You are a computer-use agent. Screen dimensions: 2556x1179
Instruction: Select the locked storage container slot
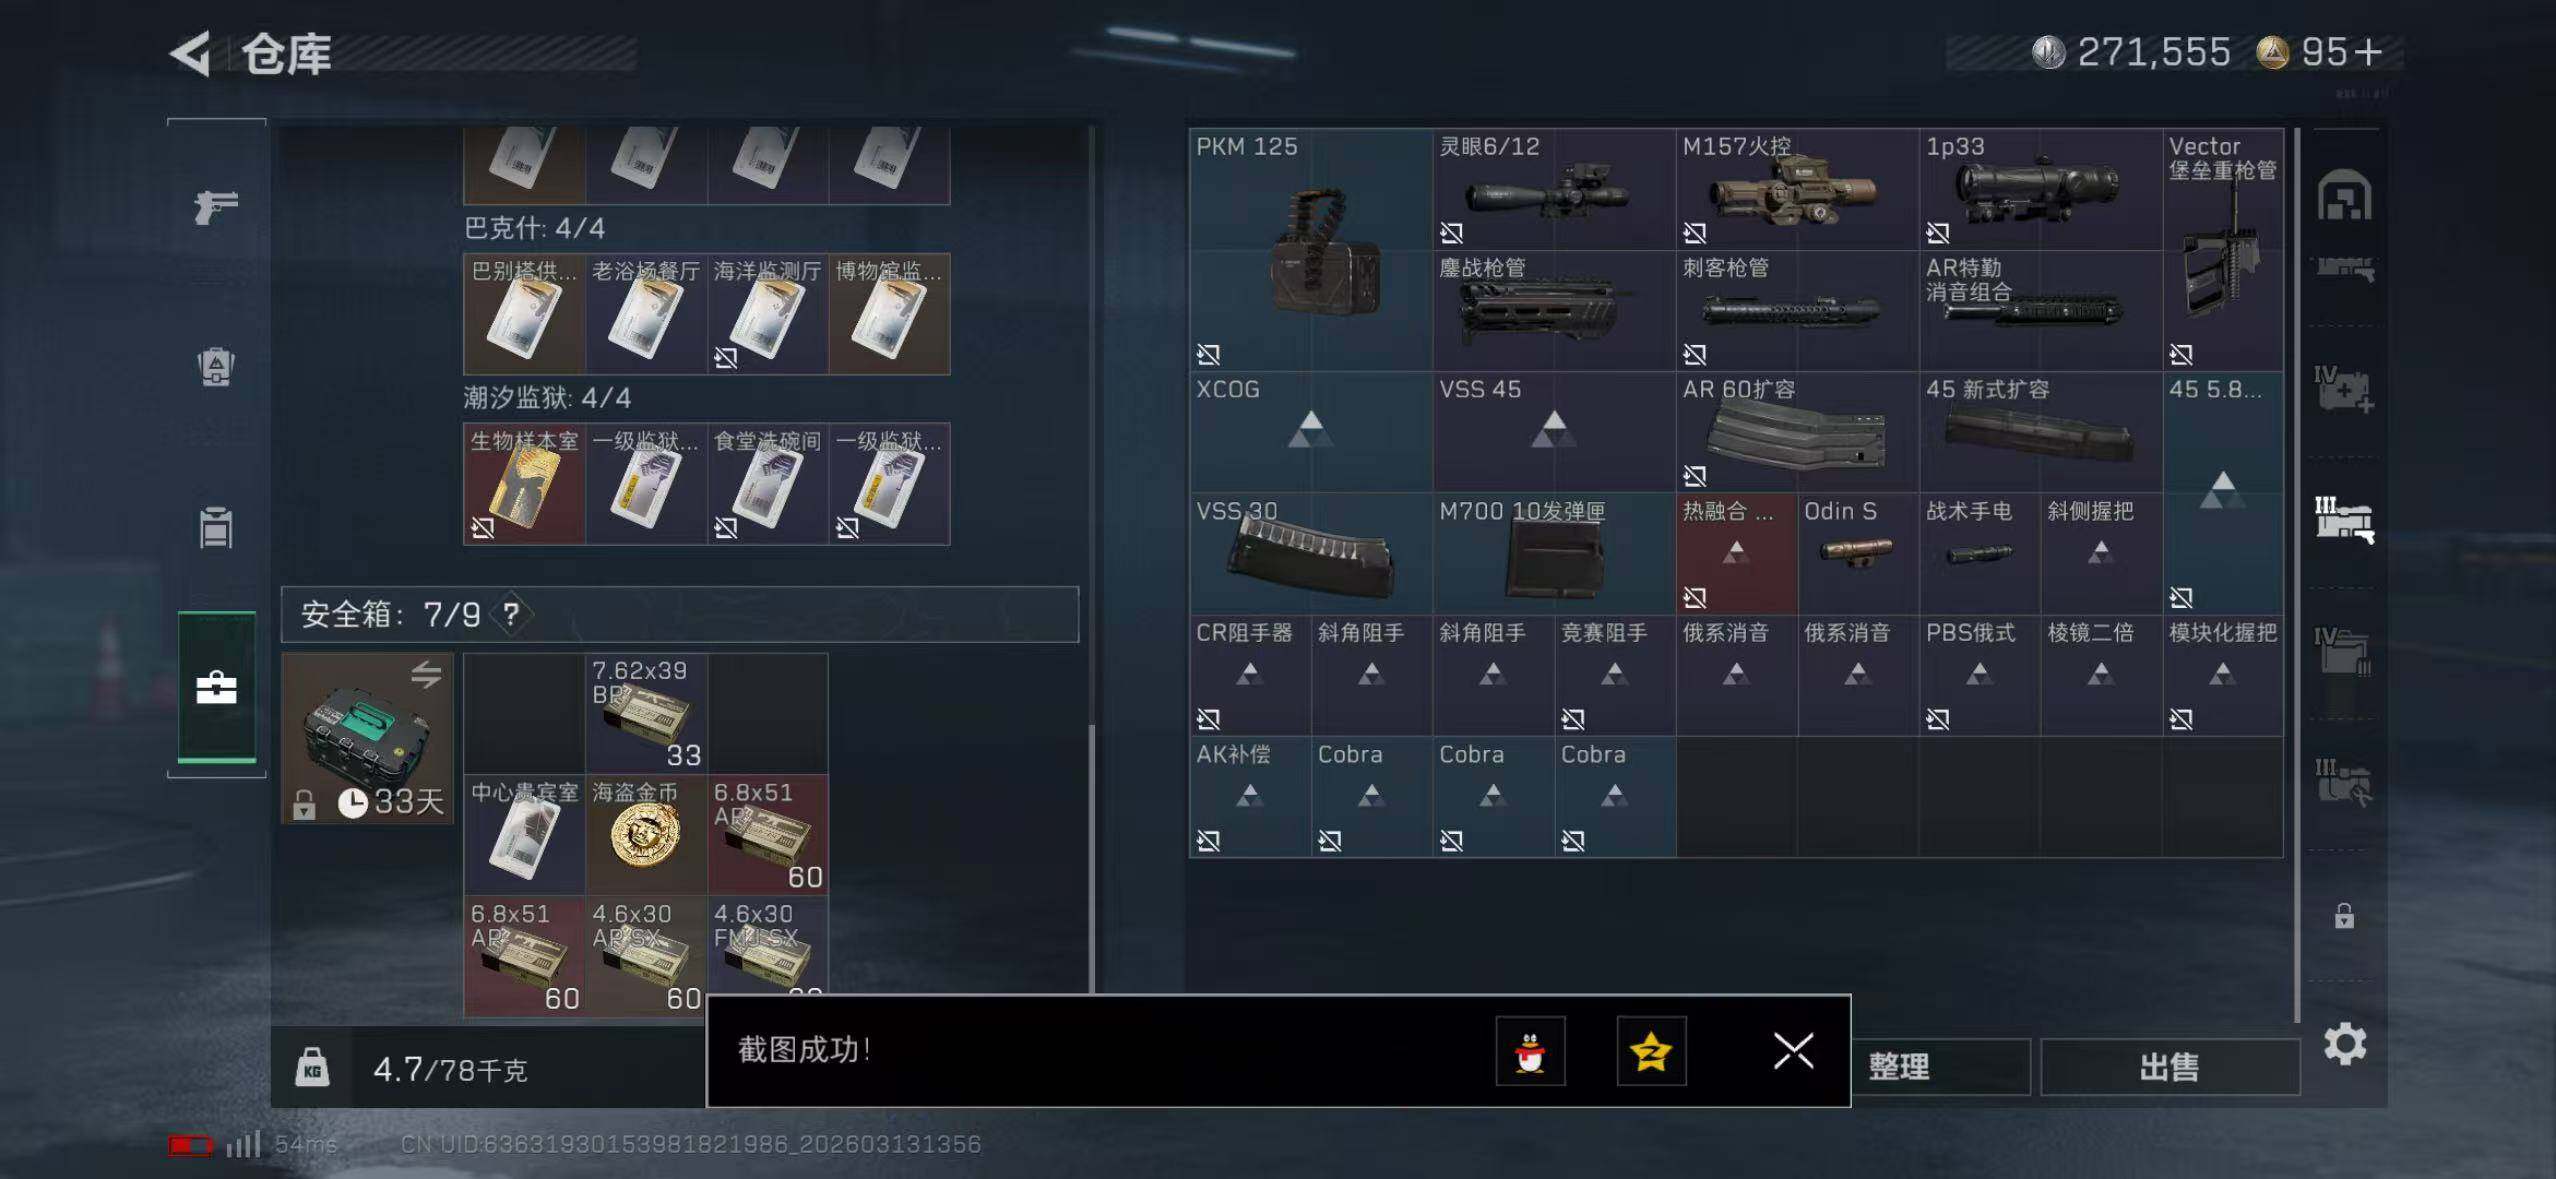2344,916
